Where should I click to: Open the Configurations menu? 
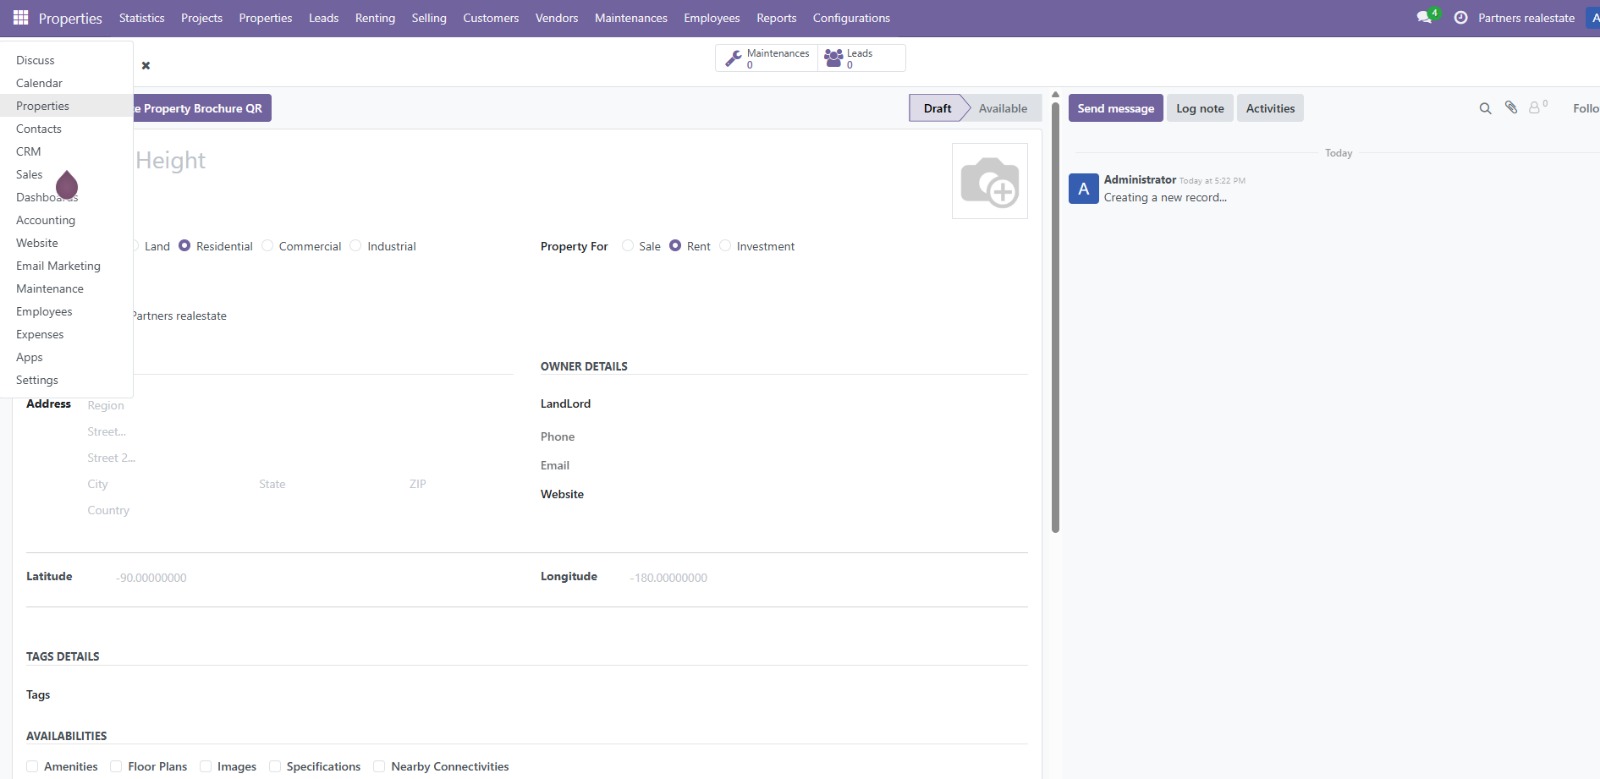click(851, 18)
